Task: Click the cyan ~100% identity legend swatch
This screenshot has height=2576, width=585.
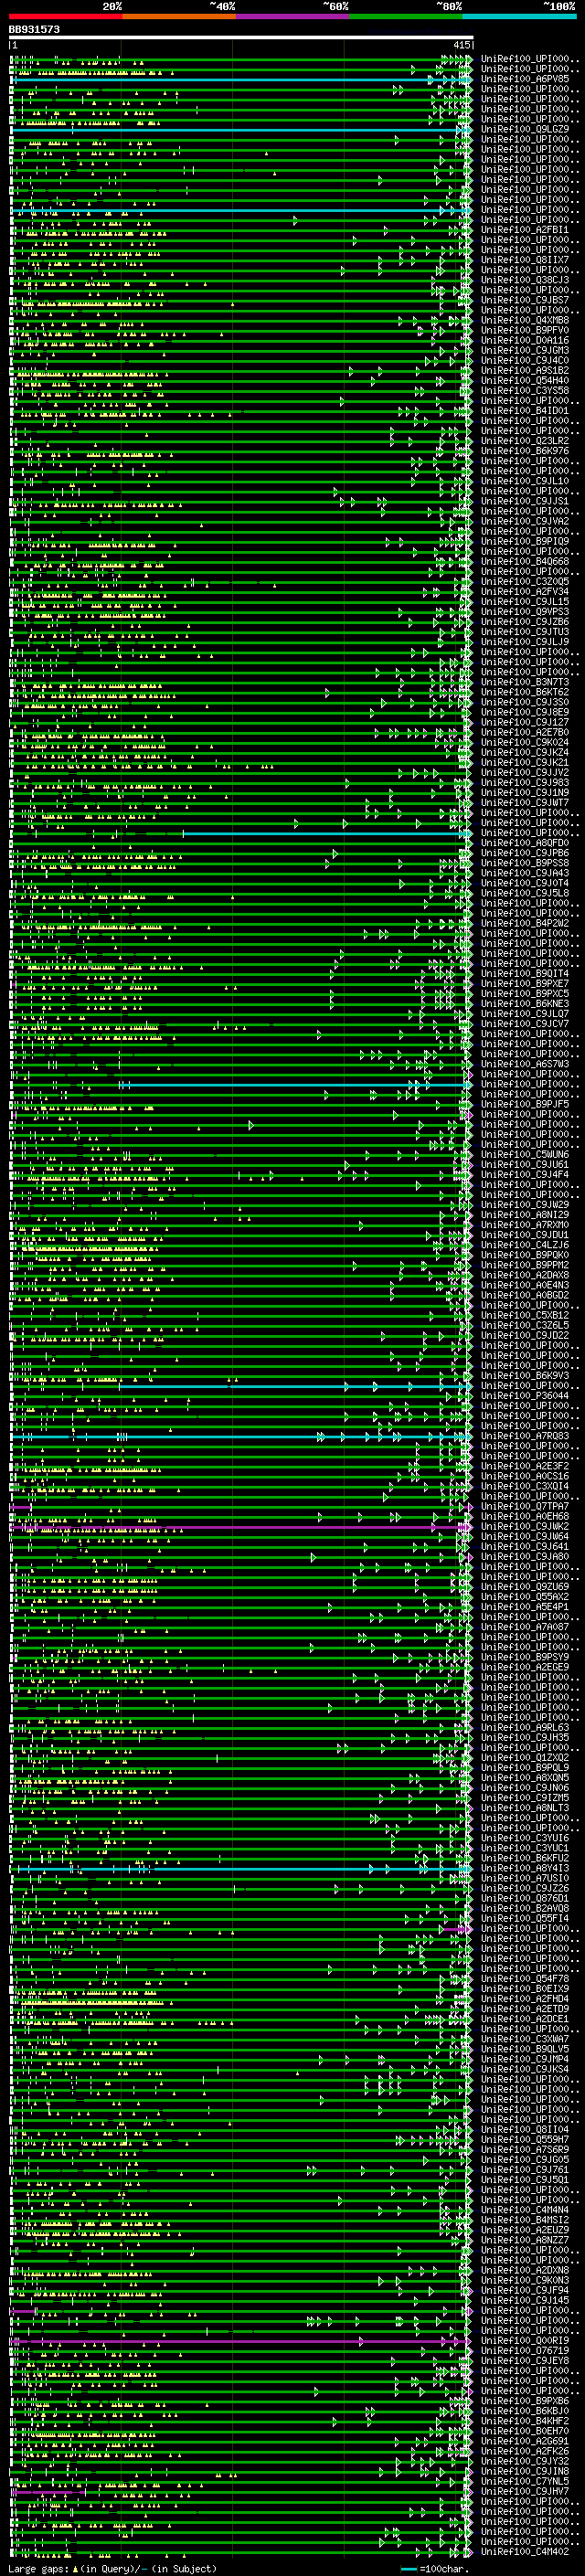Action: tap(519, 16)
